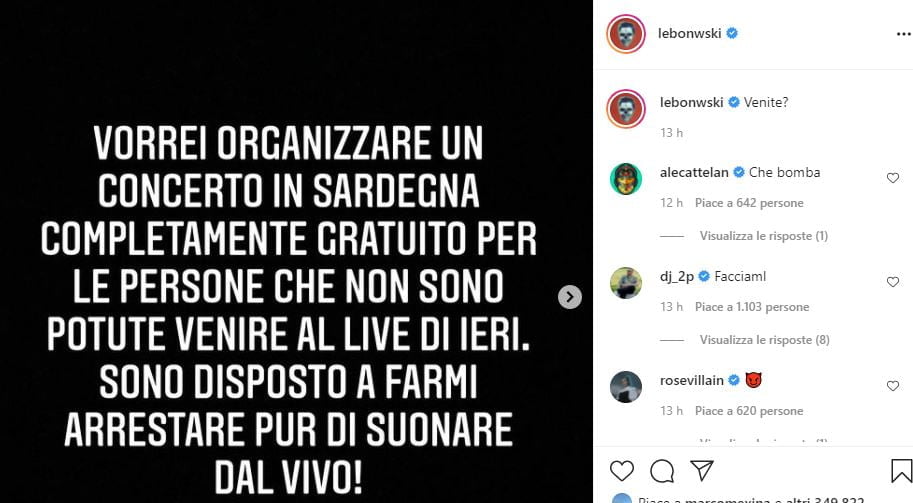
Task: Like alecattelan's 'Che bomba' comment
Action: [893, 178]
